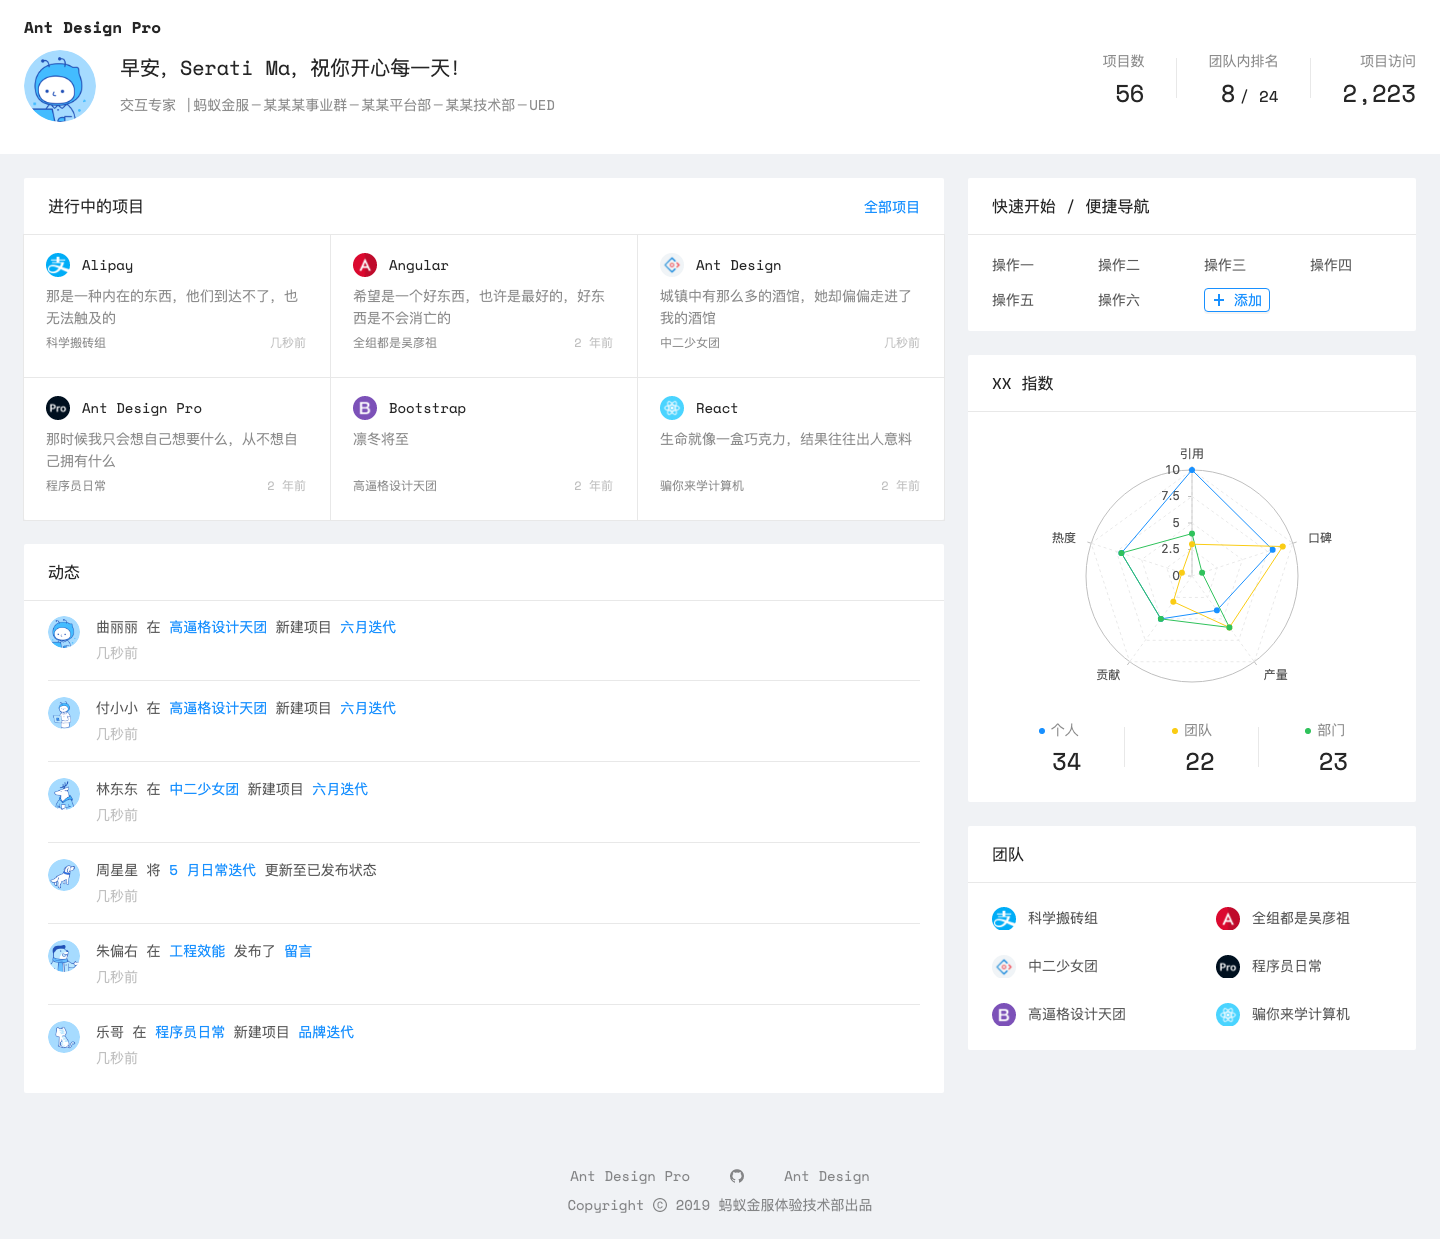Open quick link 操作六

tap(1119, 300)
